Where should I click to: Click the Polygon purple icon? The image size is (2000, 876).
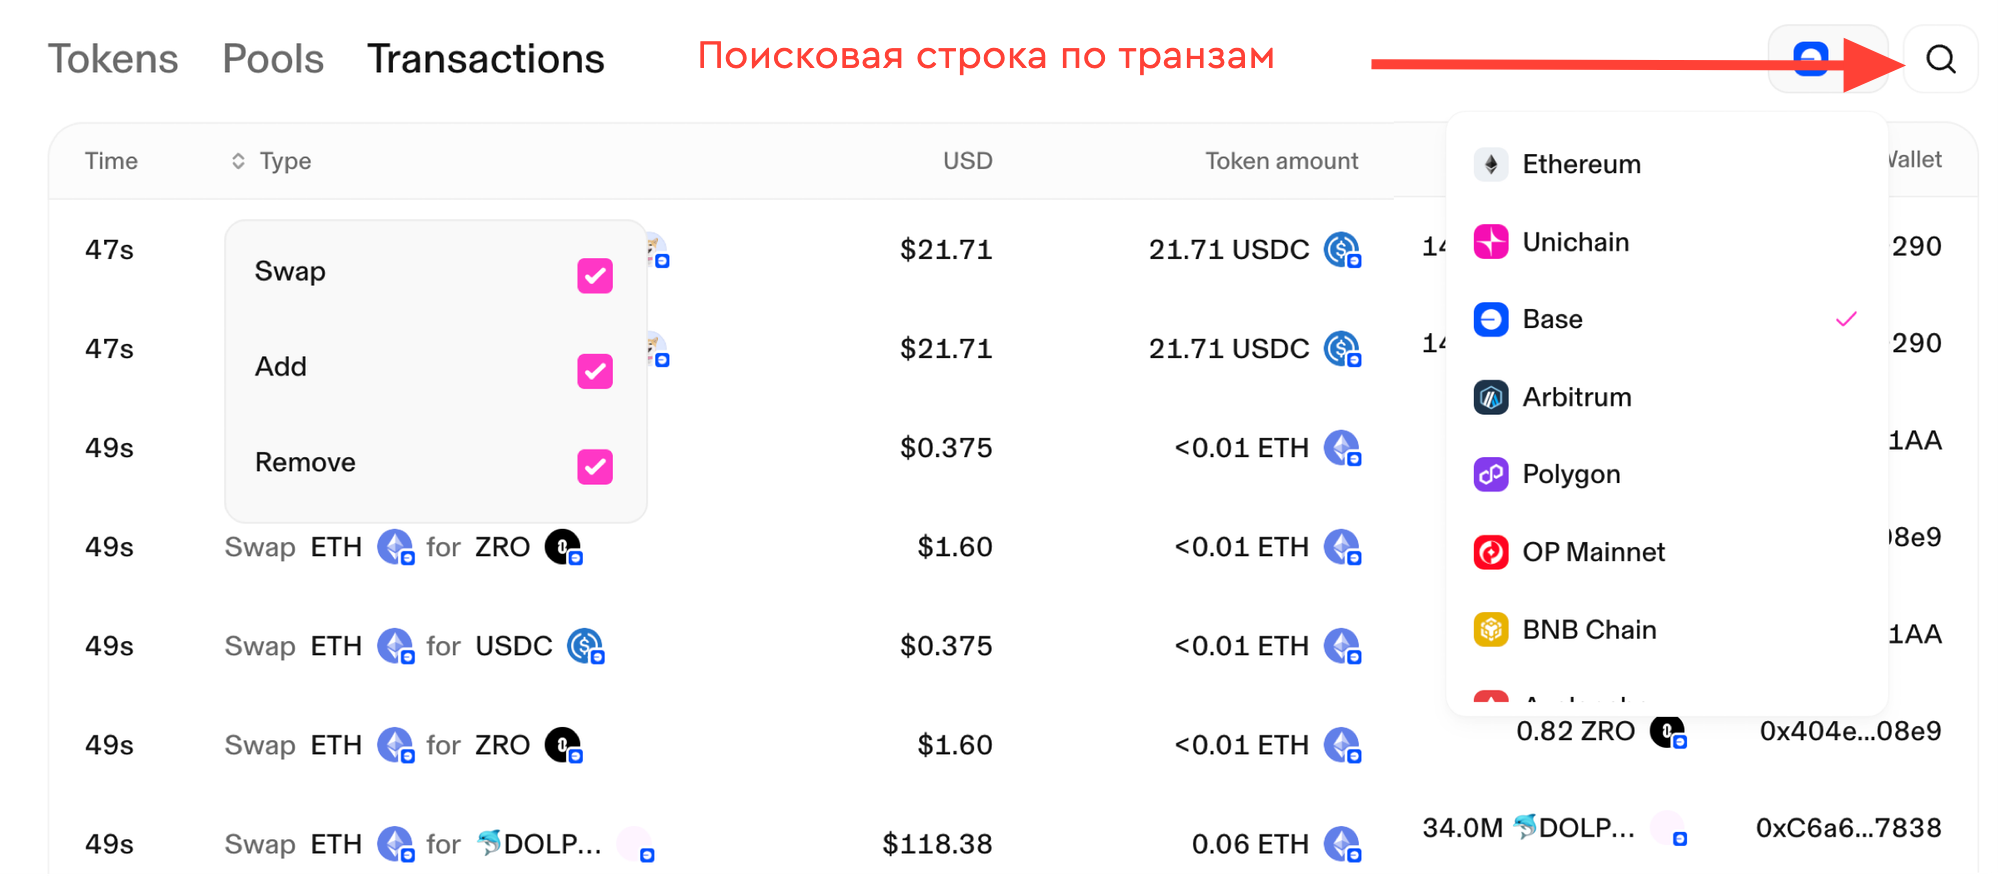pyautogui.click(x=1490, y=474)
